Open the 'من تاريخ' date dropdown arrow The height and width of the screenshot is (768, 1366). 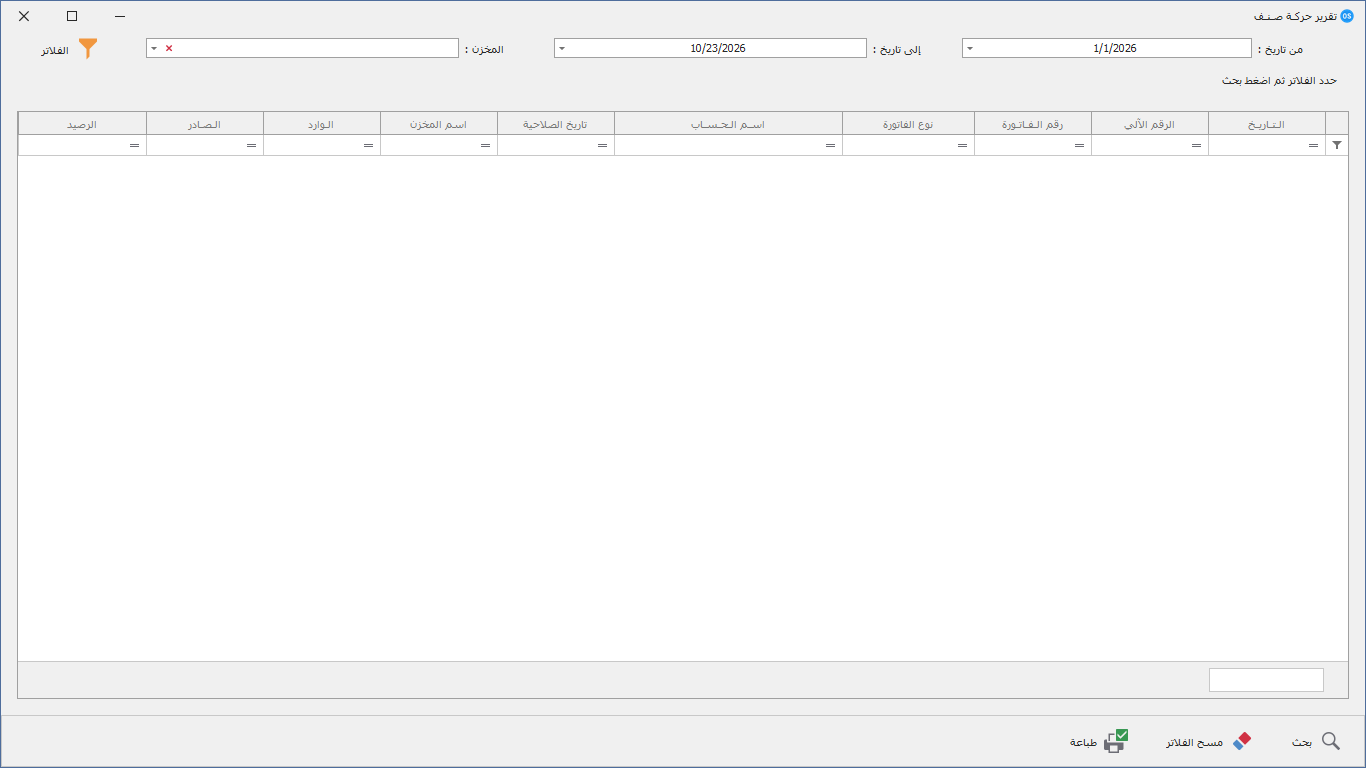click(970, 48)
